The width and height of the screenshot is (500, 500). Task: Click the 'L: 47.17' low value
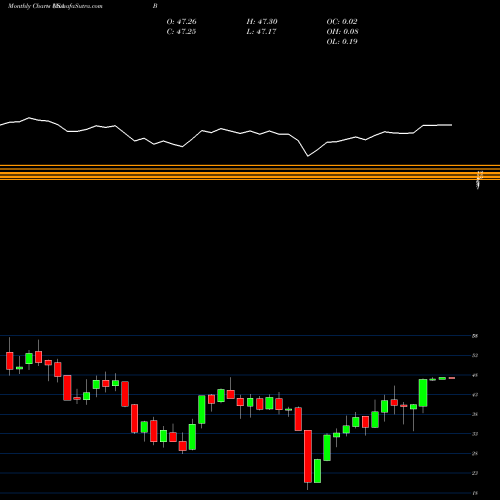(261, 32)
